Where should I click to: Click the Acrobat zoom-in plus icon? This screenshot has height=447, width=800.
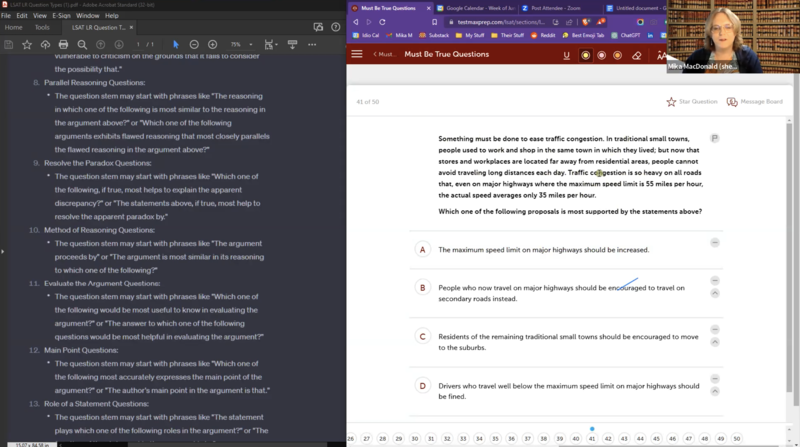pos(212,45)
